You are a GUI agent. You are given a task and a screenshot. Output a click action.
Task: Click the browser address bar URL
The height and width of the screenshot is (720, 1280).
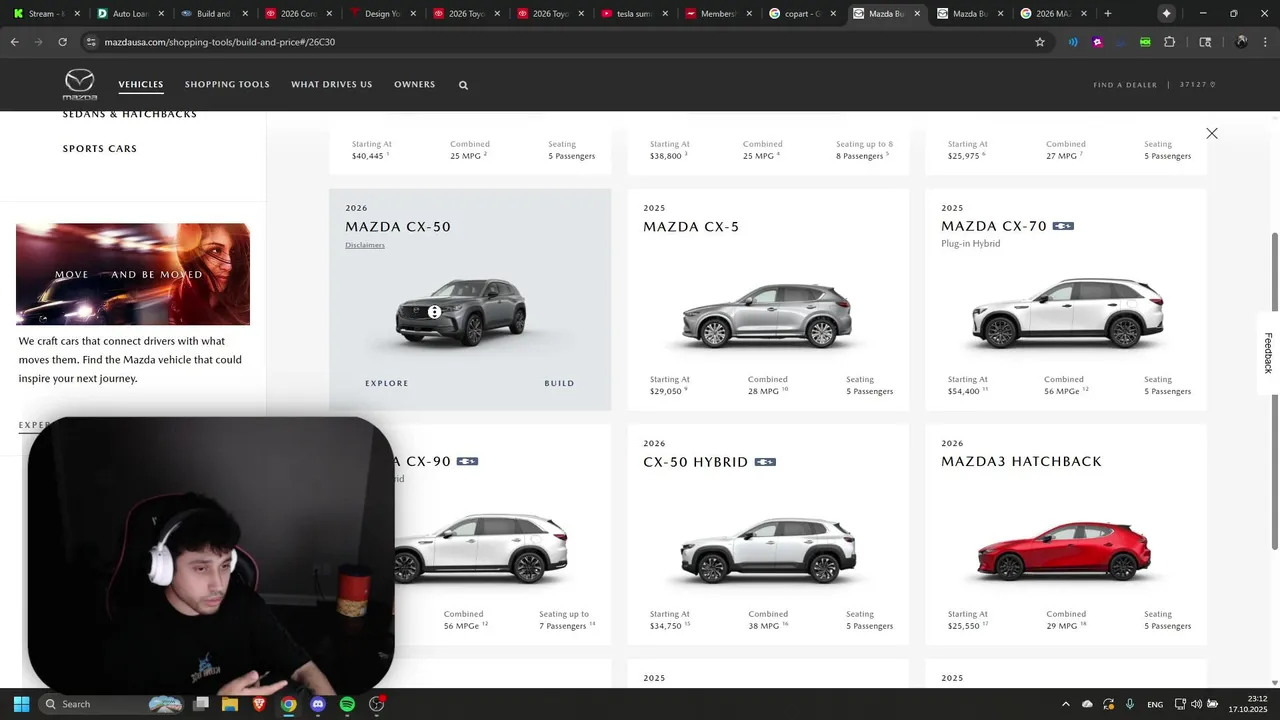click(x=220, y=42)
